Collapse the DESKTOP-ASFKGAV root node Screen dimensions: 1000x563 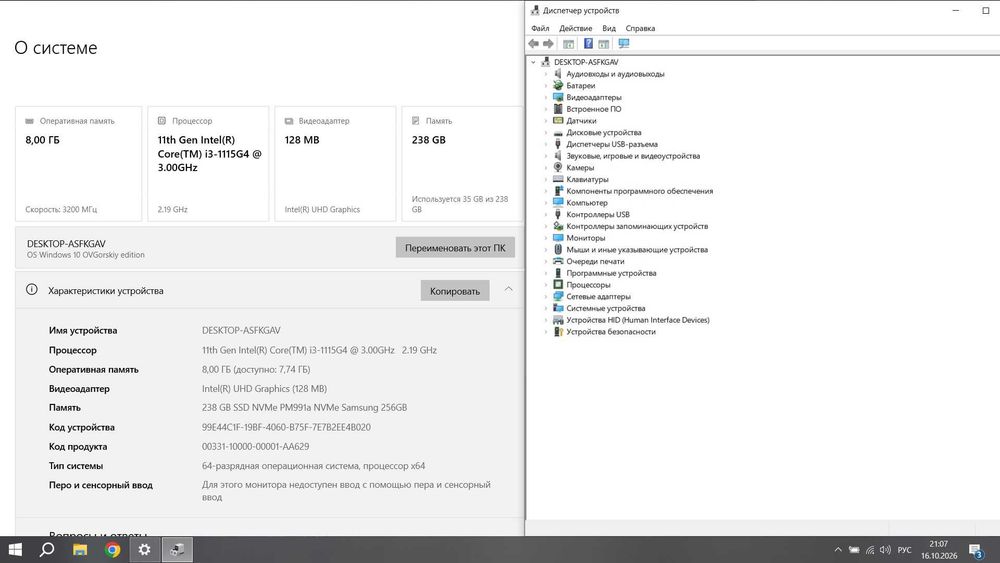(x=533, y=62)
